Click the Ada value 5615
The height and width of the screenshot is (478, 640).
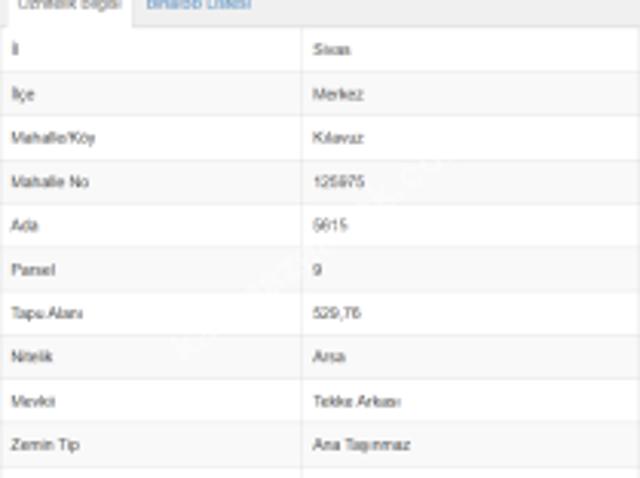(330, 226)
